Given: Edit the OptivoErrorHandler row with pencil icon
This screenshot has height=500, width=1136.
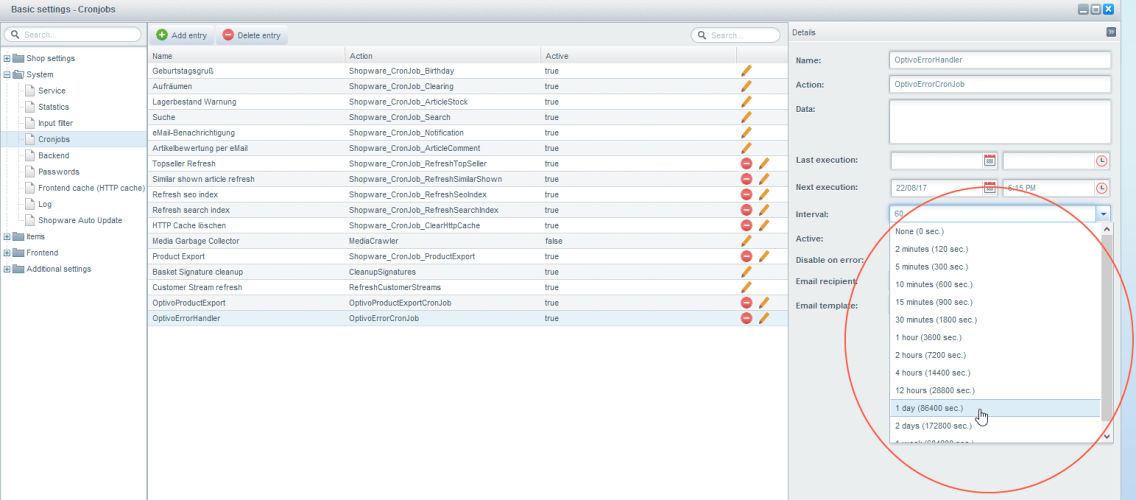Looking at the screenshot, I should click(764, 318).
